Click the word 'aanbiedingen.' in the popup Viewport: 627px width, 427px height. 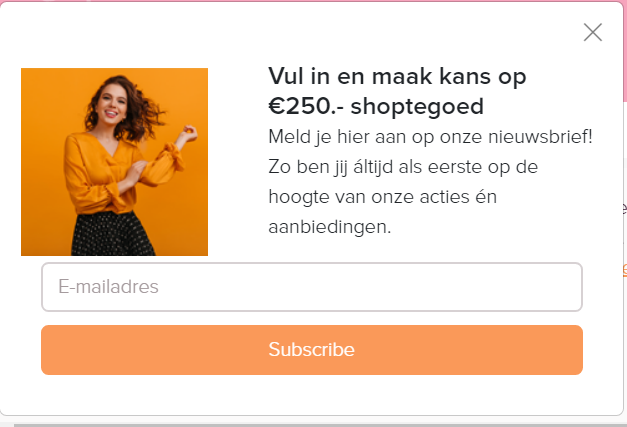(329, 227)
